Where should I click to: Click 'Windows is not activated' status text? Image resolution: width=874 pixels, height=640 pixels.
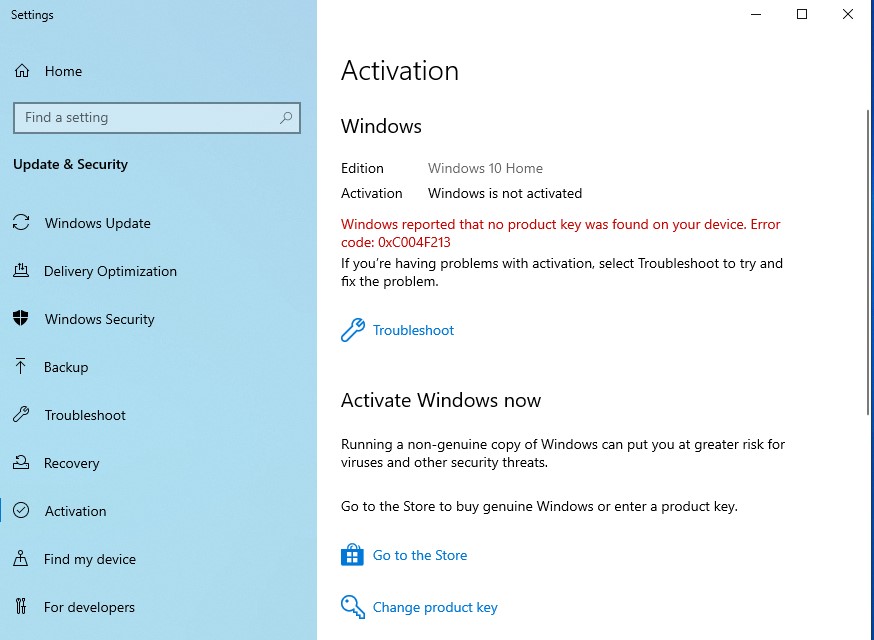point(504,193)
